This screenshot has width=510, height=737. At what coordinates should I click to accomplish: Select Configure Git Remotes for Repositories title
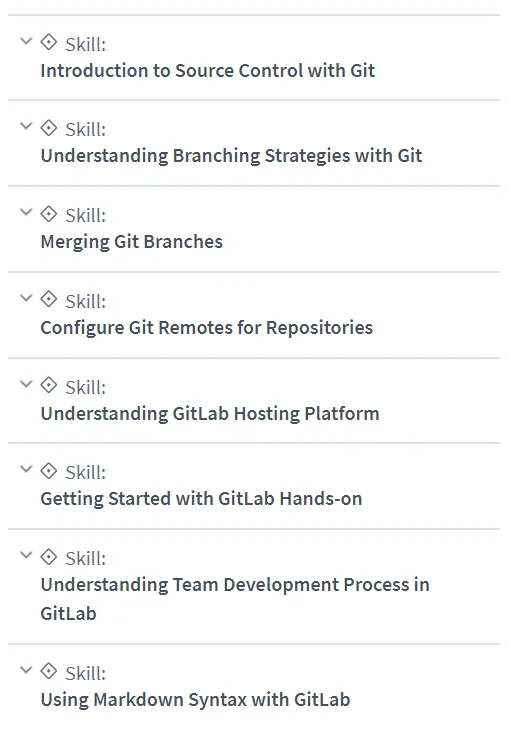pos(207,328)
